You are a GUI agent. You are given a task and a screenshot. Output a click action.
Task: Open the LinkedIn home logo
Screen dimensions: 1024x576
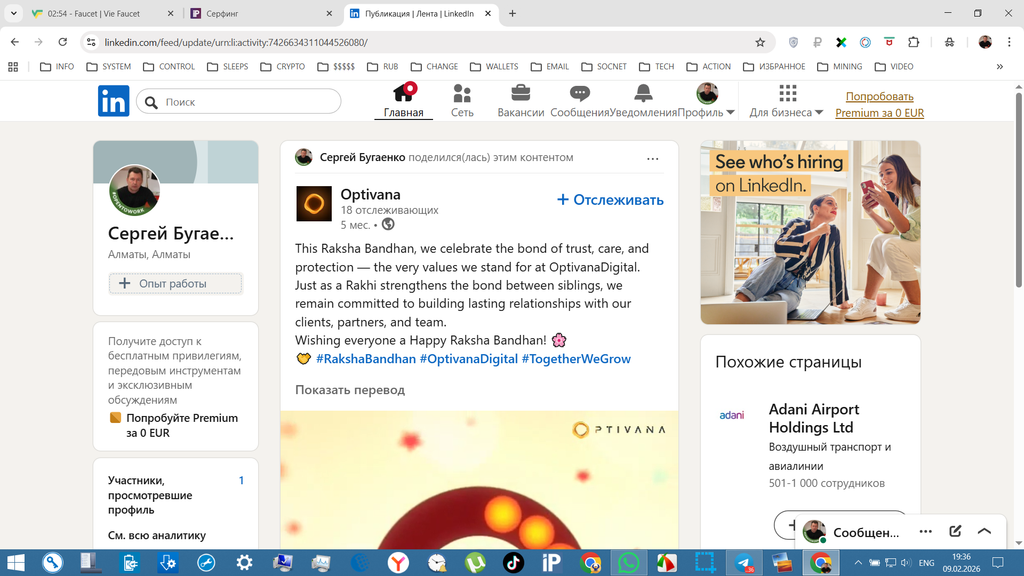[x=114, y=101]
